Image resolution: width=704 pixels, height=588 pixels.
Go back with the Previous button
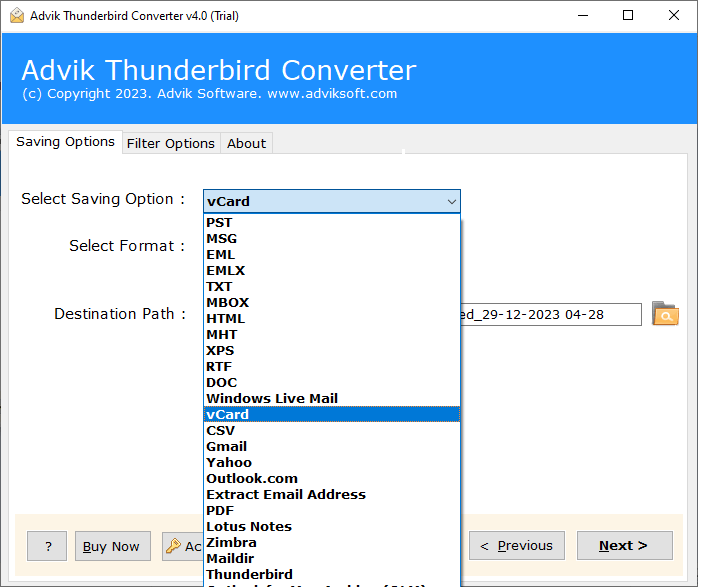(517, 546)
